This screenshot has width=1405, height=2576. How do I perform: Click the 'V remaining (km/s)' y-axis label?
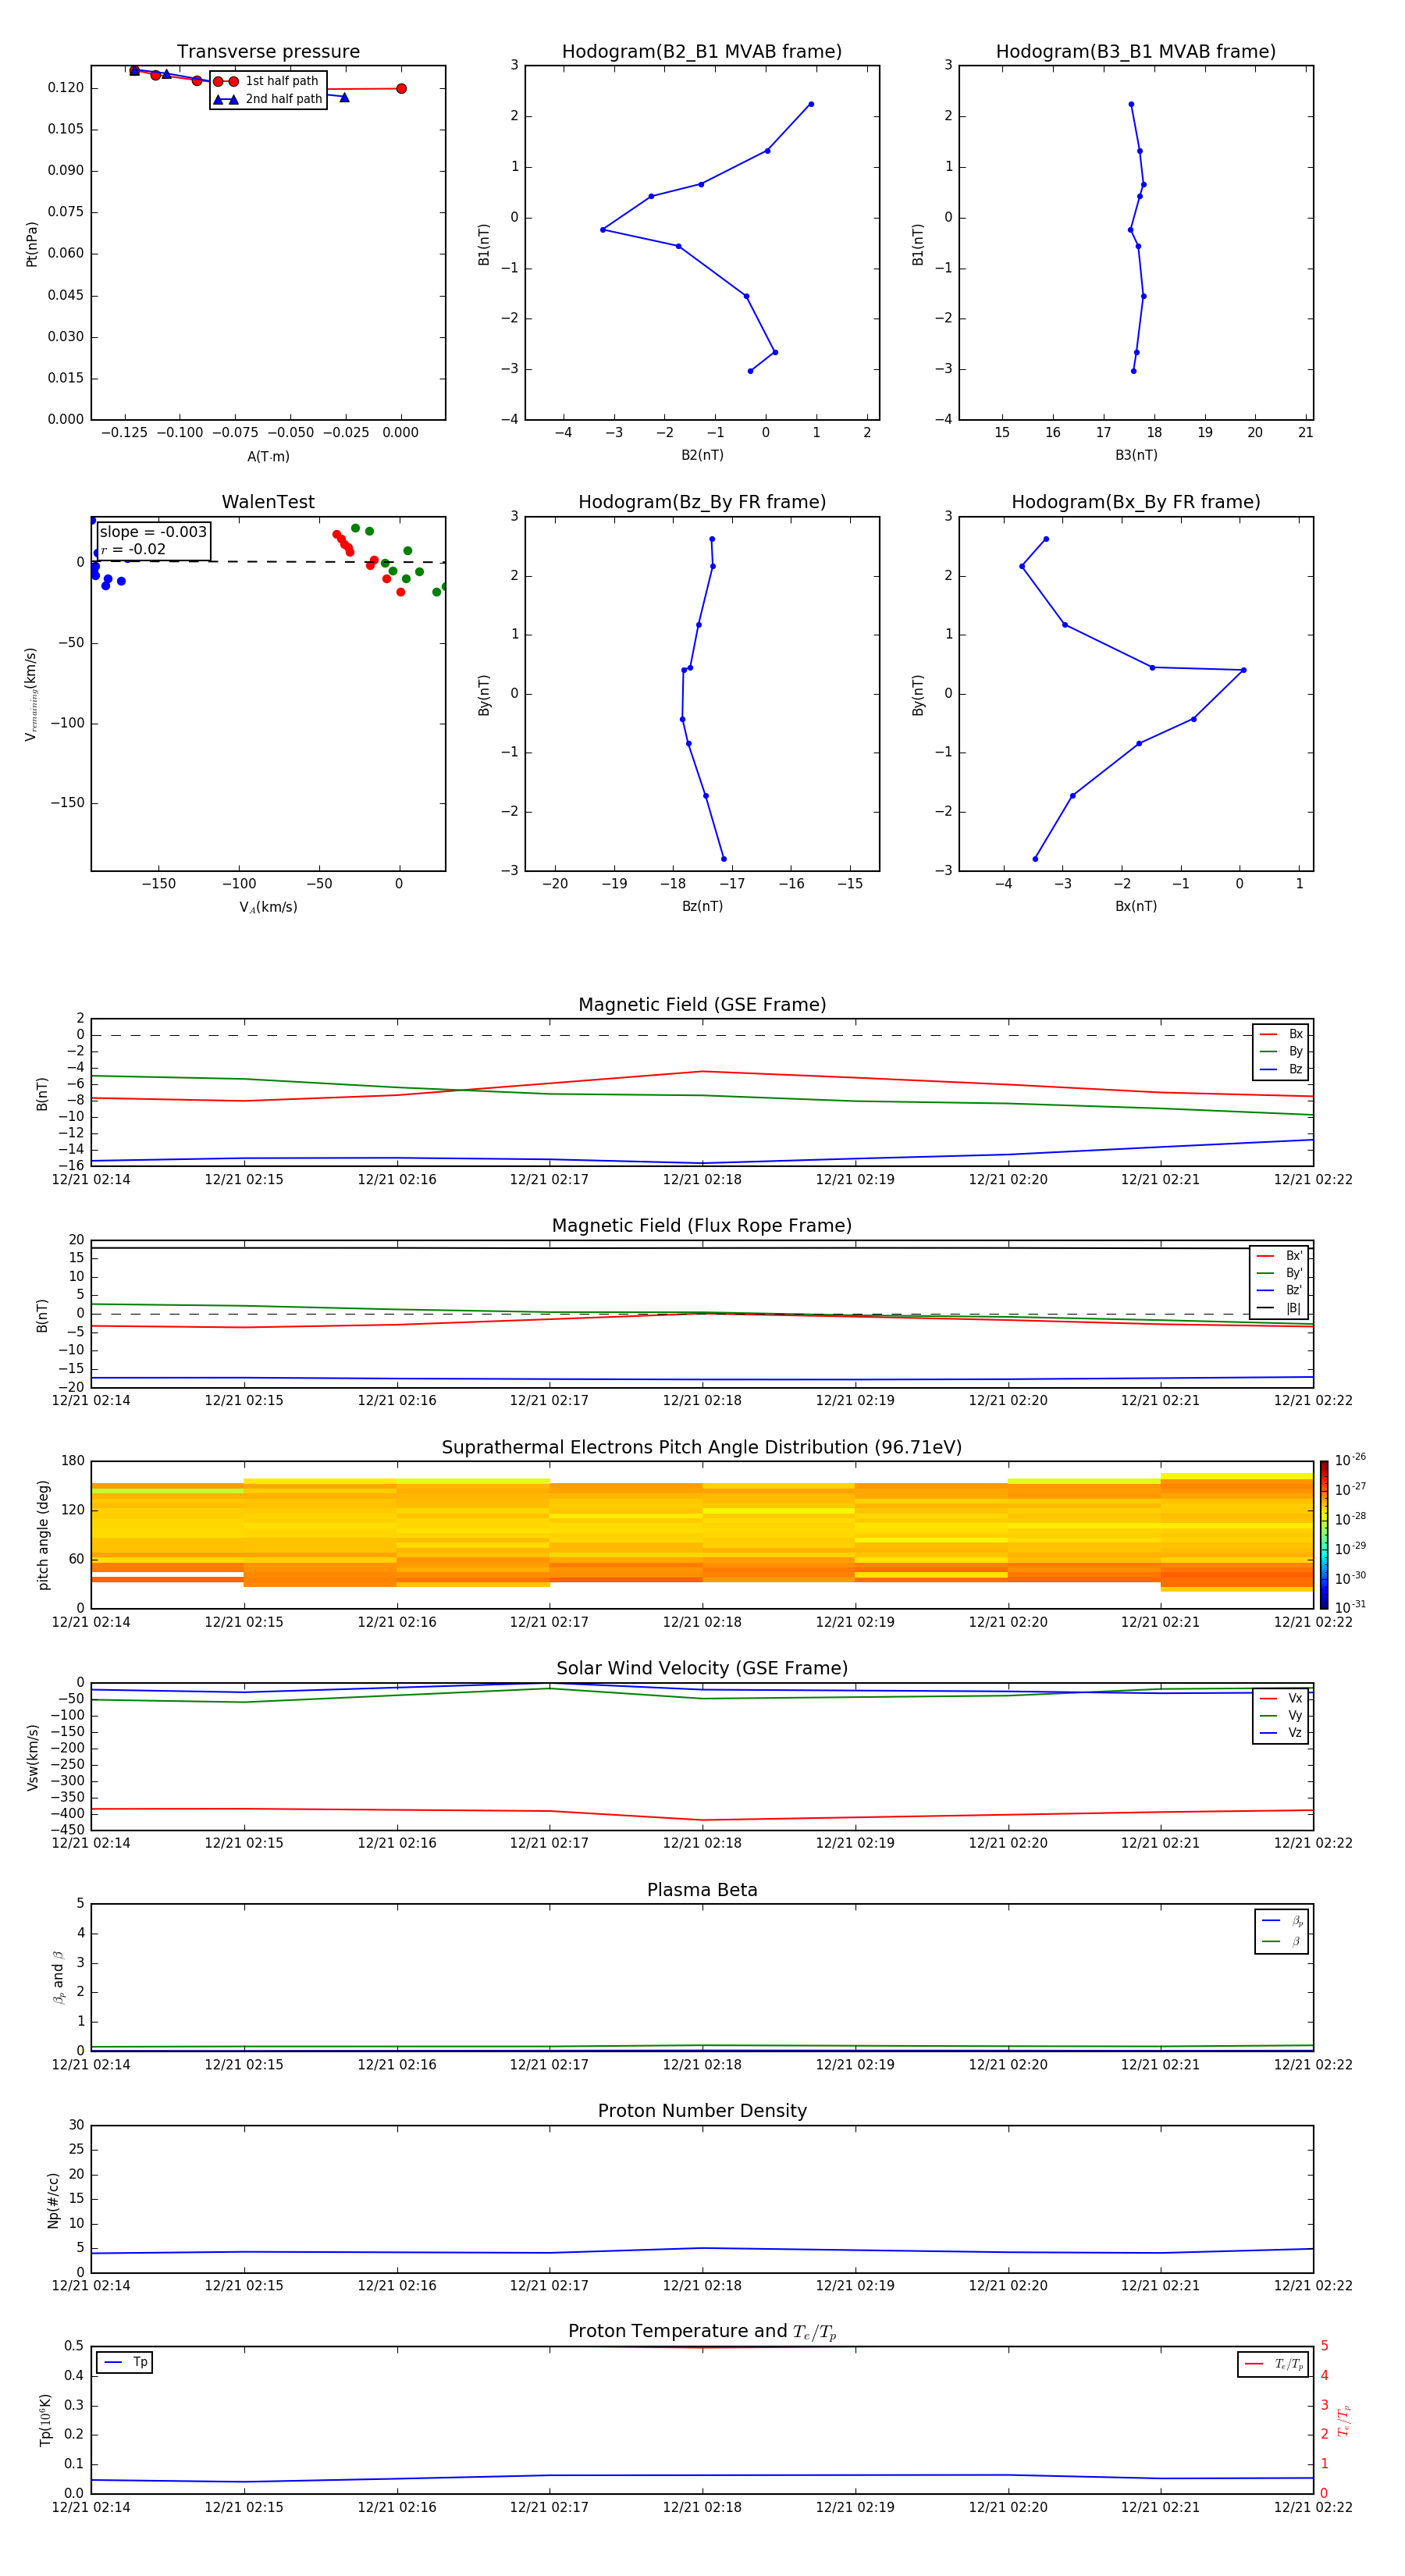(x=31, y=694)
